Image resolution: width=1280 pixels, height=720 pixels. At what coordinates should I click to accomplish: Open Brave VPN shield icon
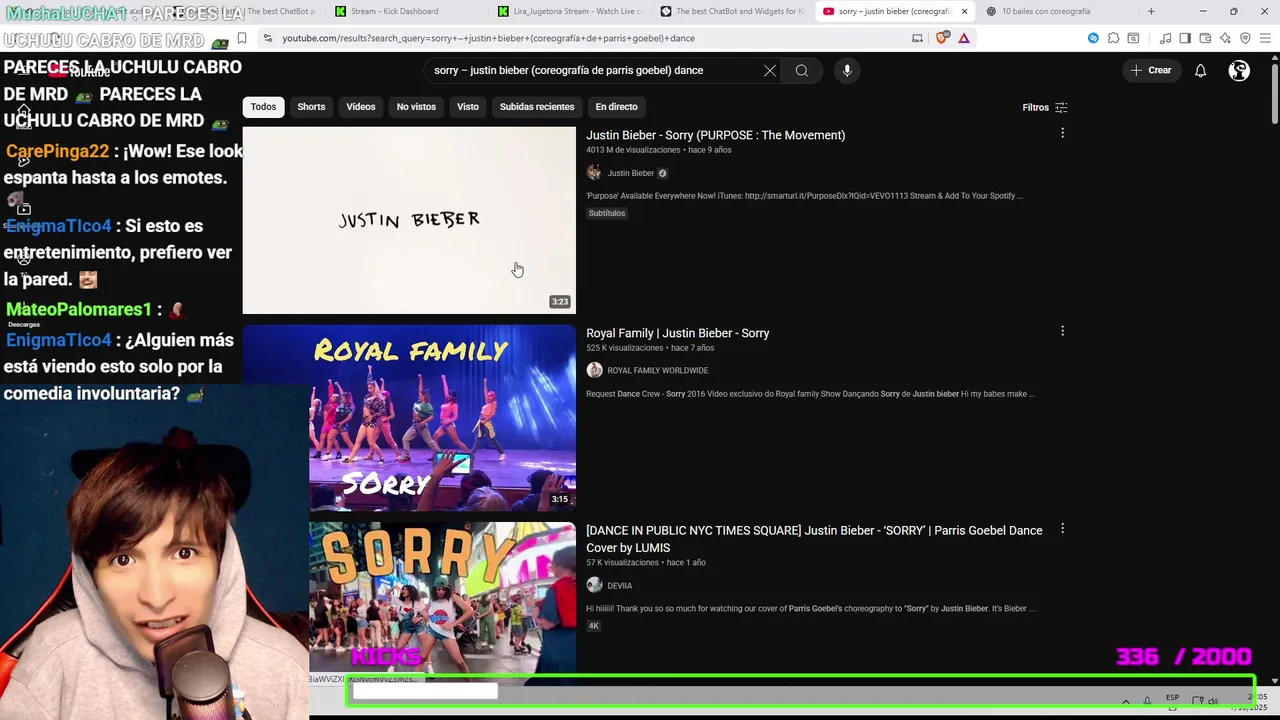pyautogui.click(x=1245, y=38)
